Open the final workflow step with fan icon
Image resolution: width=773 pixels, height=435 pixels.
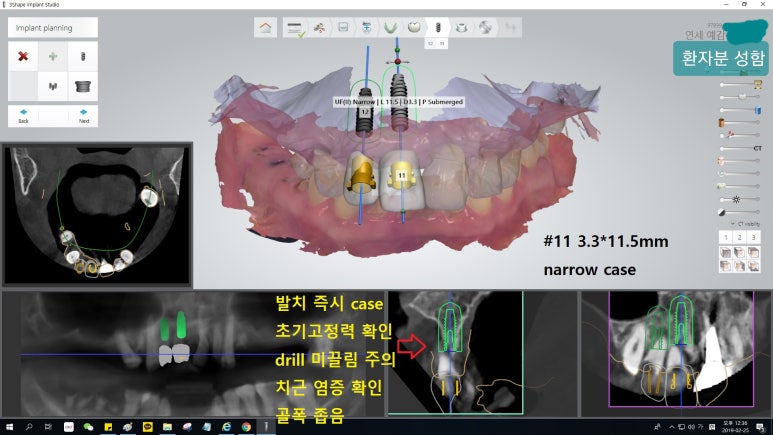point(485,28)
